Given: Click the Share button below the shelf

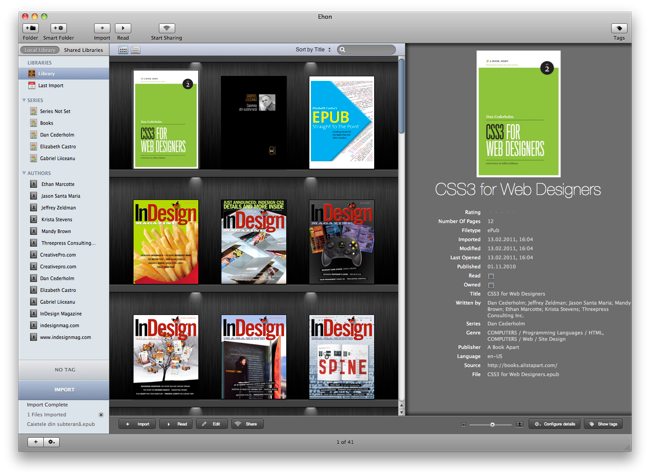Looking at the screenshot, I should [x=247, y=424].
